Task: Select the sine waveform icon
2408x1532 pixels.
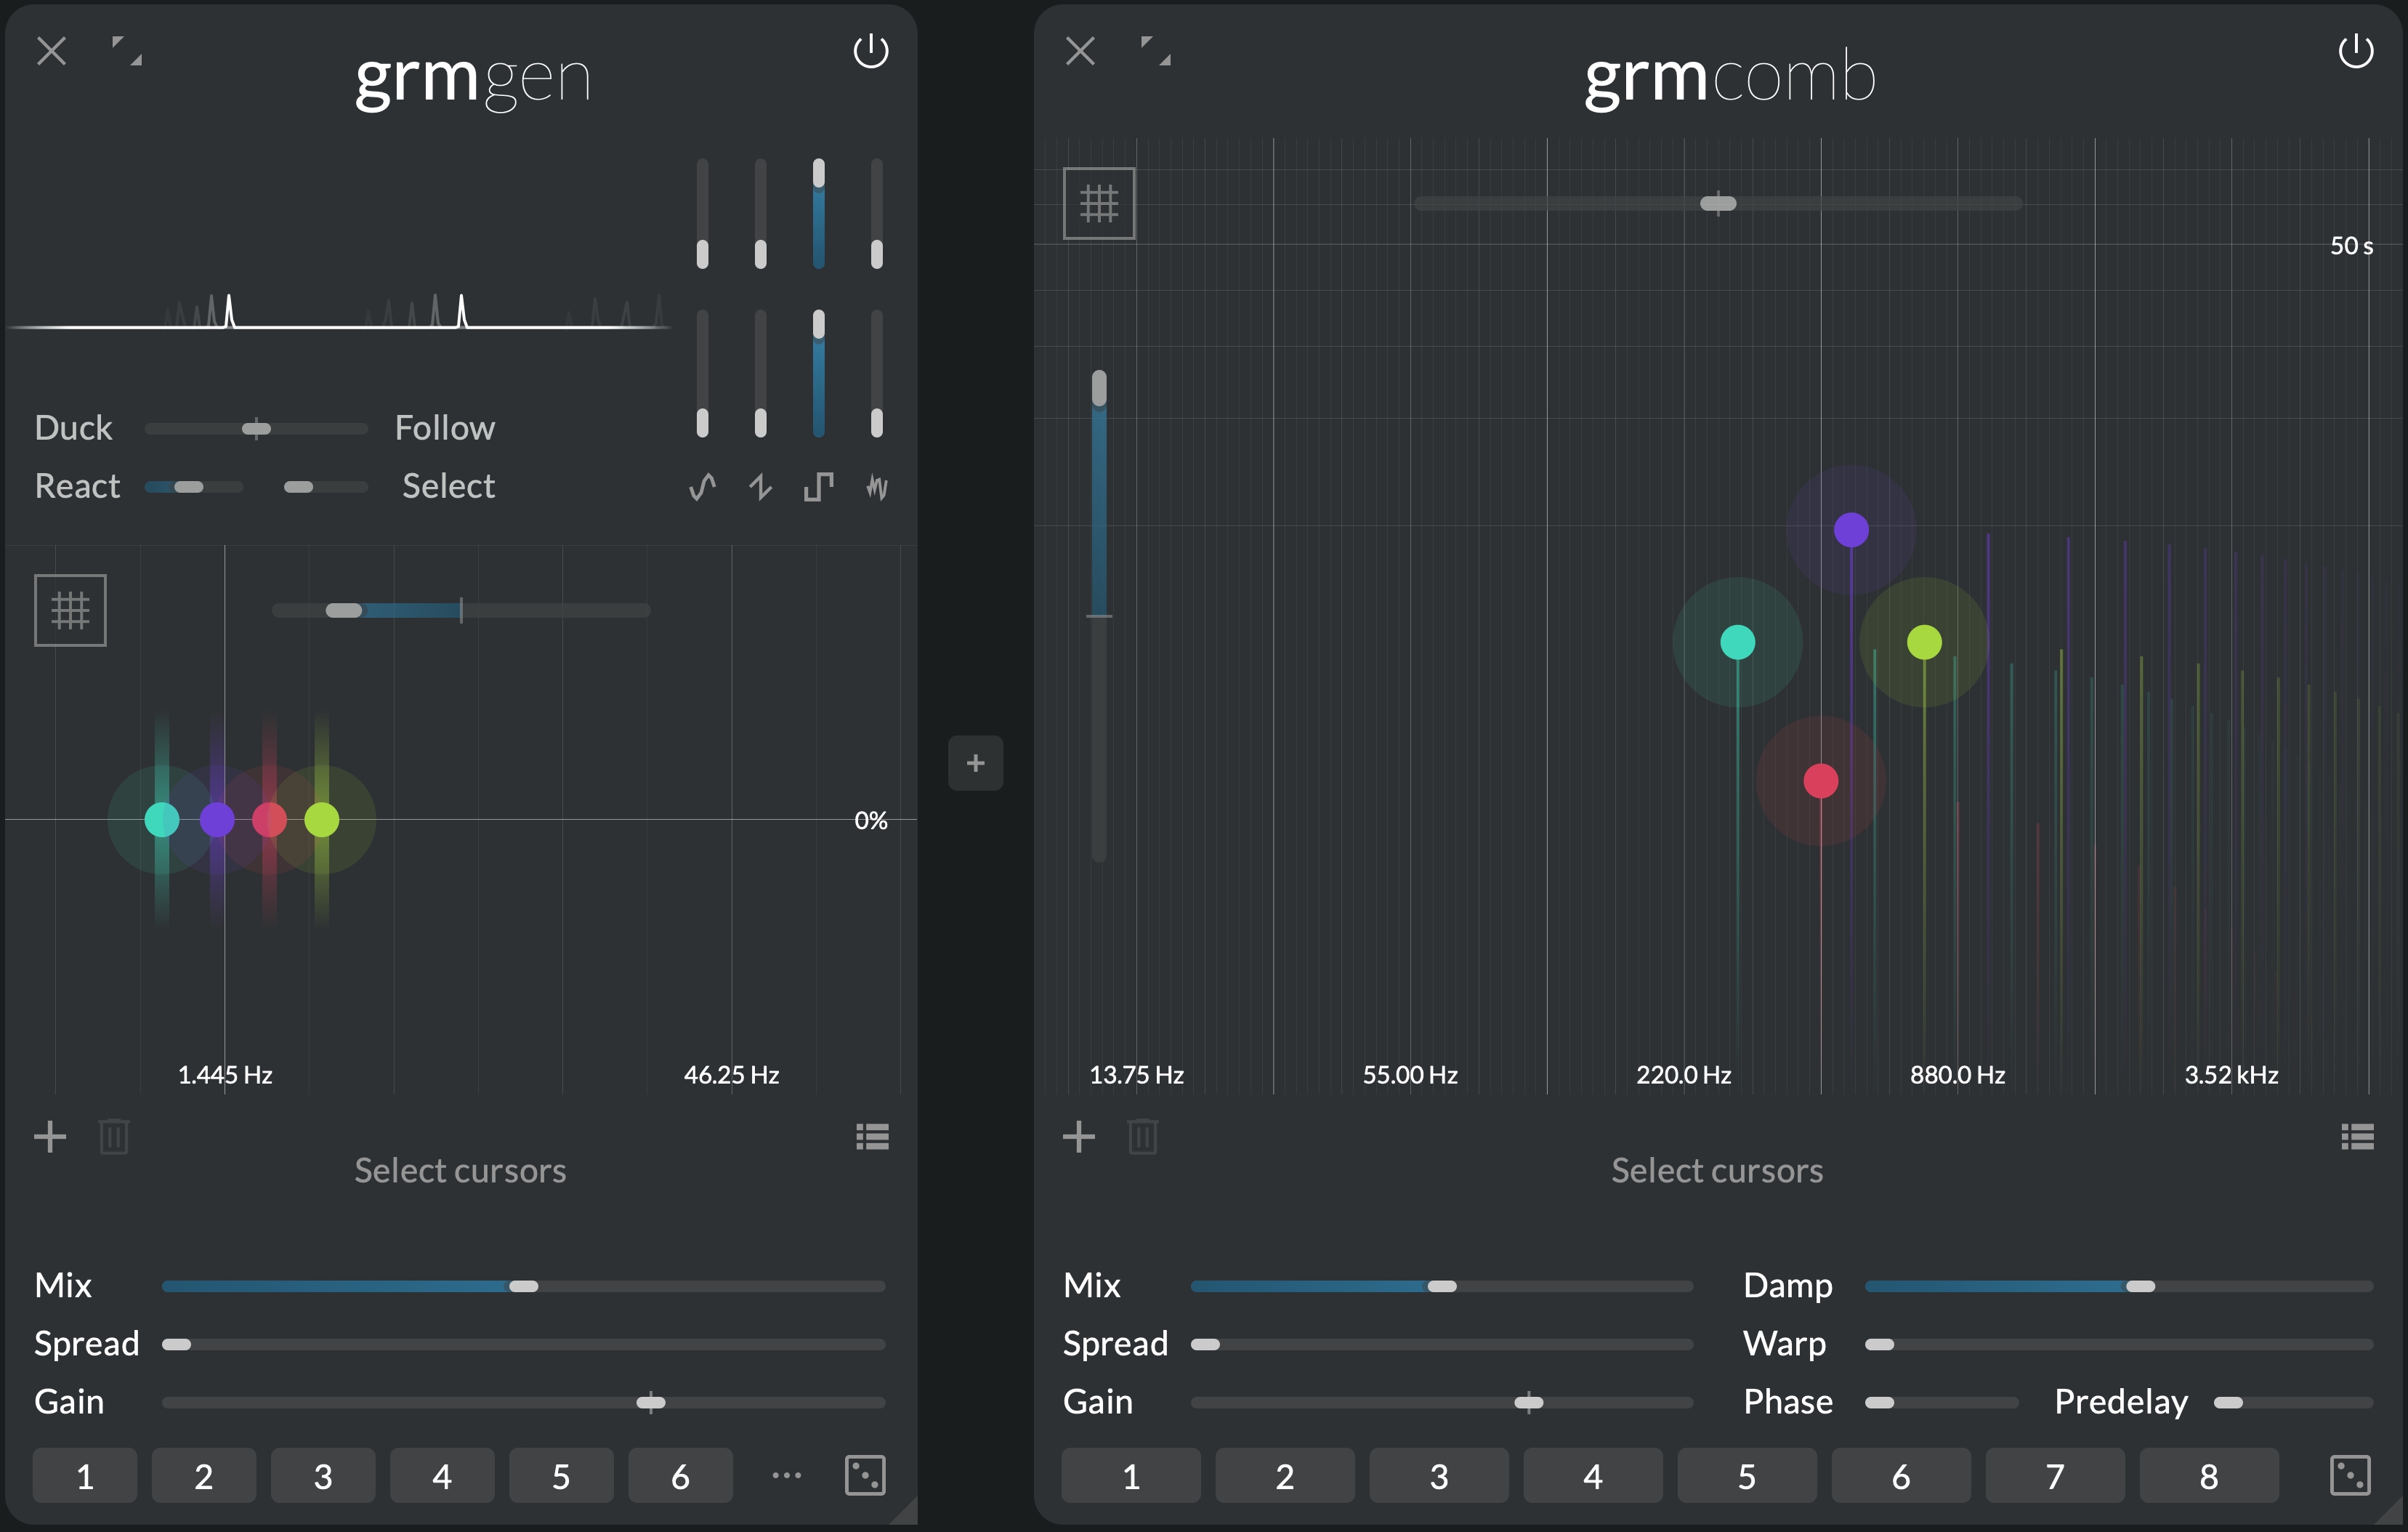Action: [x=702, y=487]
